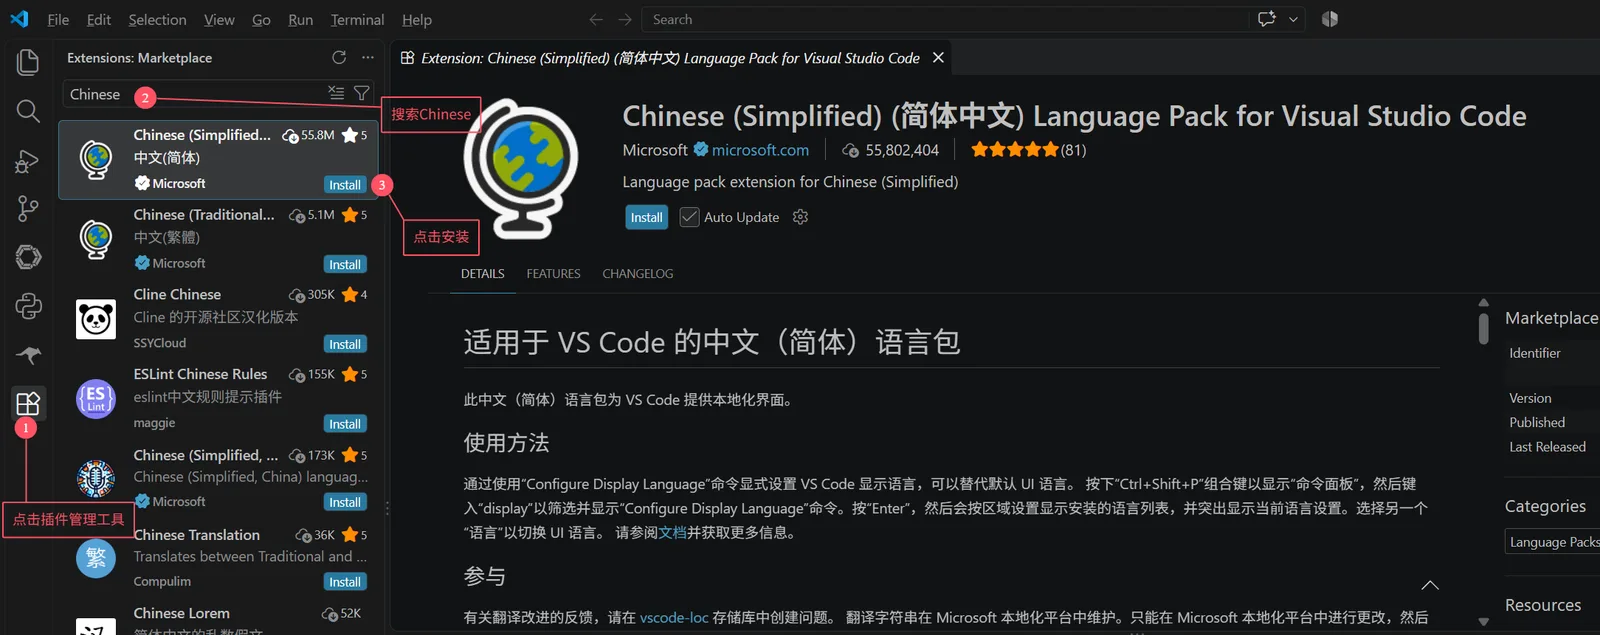The width and height of the screenshot is (1600, 635).
Task: Open the 文档 documentation link
Action: coord(672,533)
